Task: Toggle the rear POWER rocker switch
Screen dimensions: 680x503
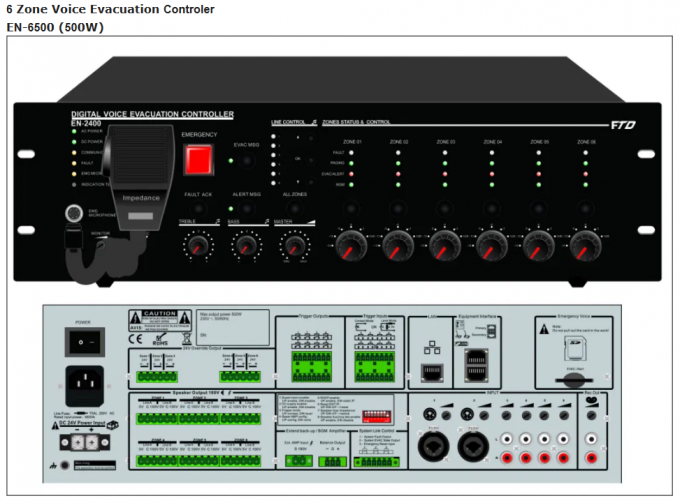Action: pyautogui.click(x=86, y=343)
